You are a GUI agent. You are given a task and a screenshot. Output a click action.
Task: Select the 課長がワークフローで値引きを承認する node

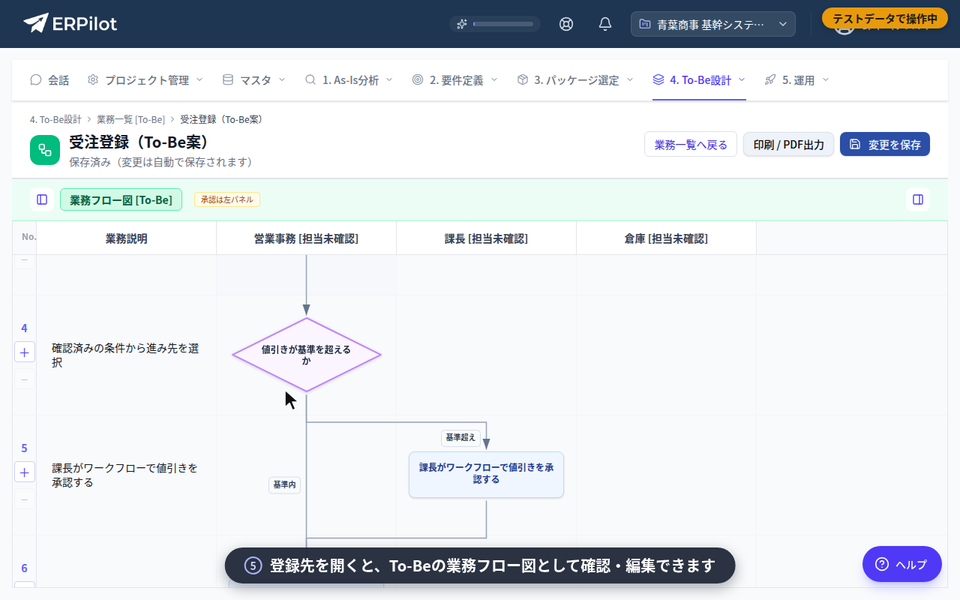486,474
